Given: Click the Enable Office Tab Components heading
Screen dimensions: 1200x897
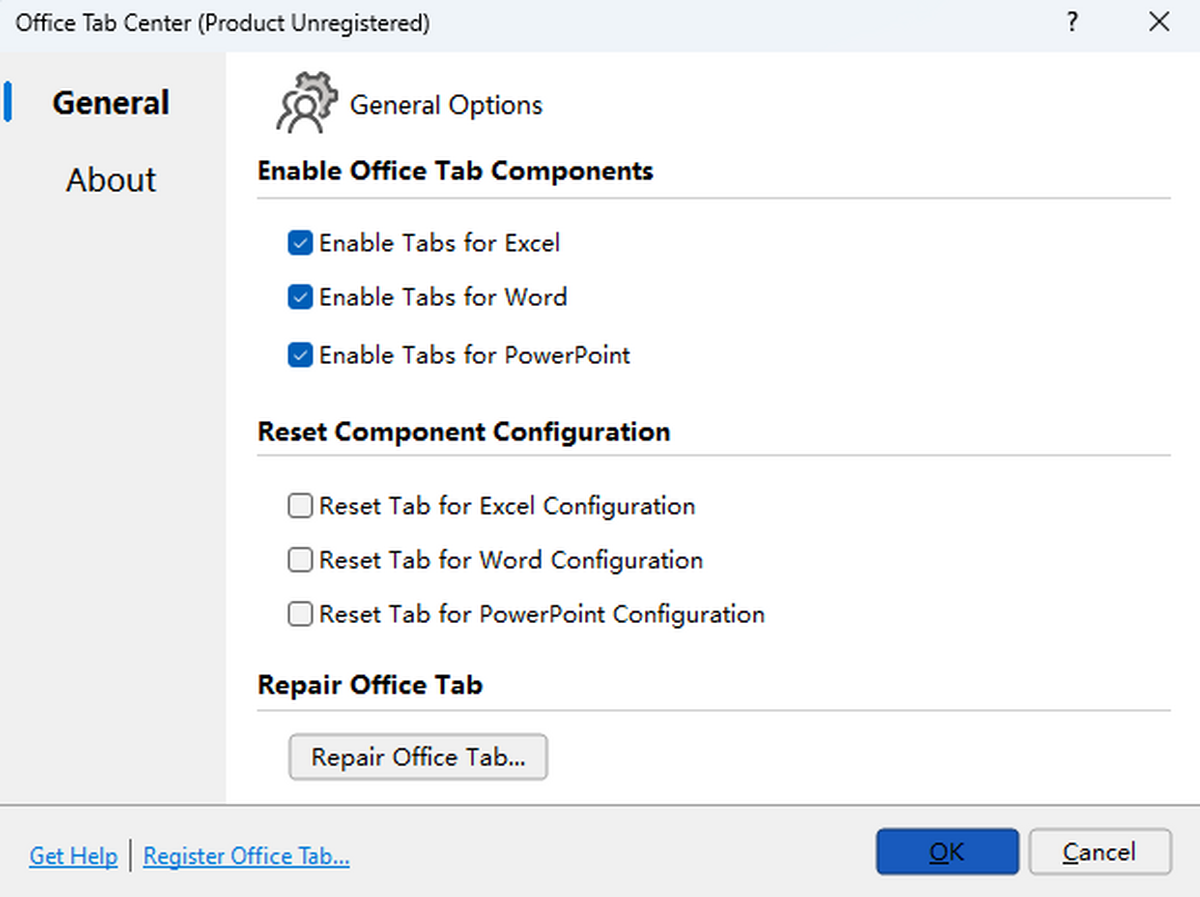Looking at the screenshot, I should (455, 171).
